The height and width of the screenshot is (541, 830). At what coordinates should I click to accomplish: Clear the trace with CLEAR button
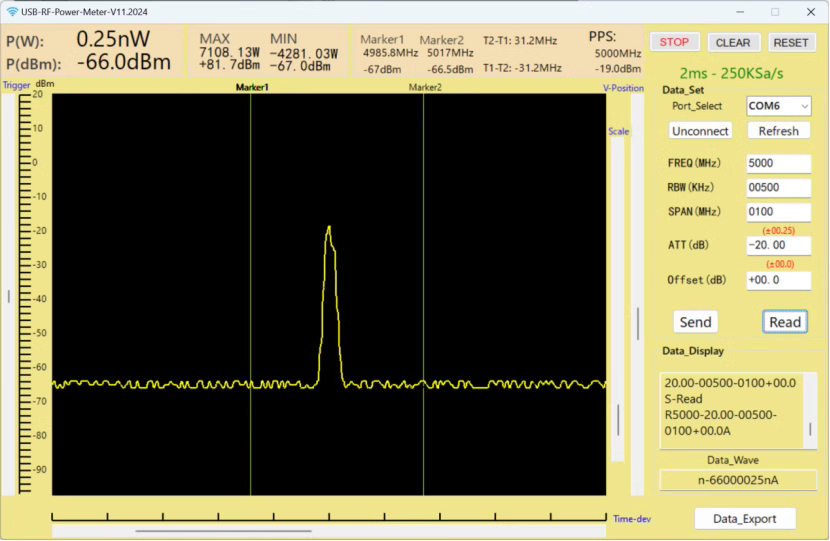(x=733, y=42)
